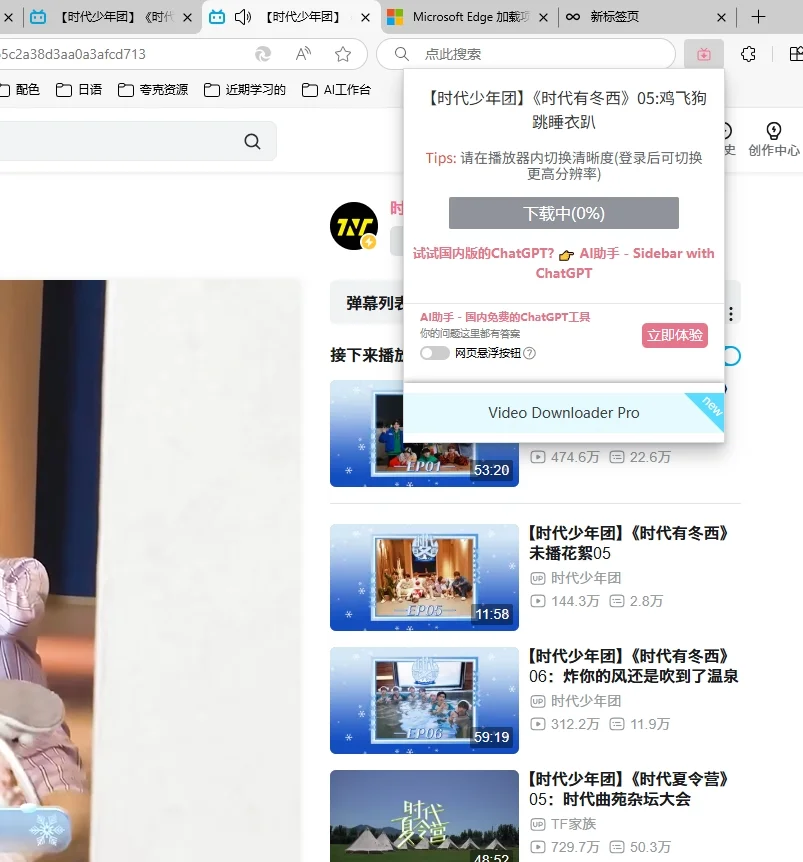Switch to the Microsoft Edge 加载项 tab
Screen dimensions: 803x862
[470, 17]
